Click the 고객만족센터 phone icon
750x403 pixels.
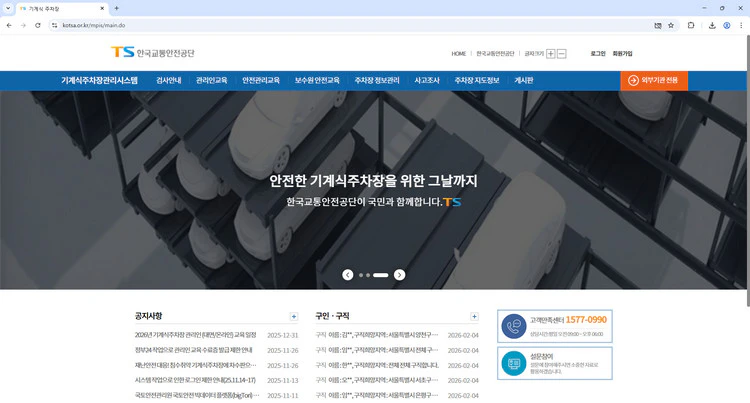point(514,325)
